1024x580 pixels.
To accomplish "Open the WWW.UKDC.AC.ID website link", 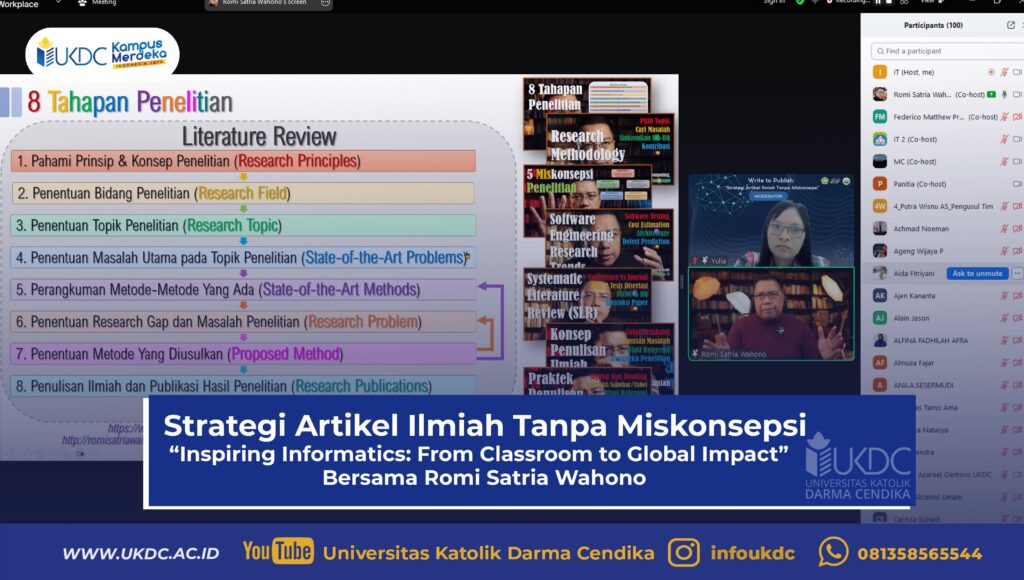I will tap(141, 554).
